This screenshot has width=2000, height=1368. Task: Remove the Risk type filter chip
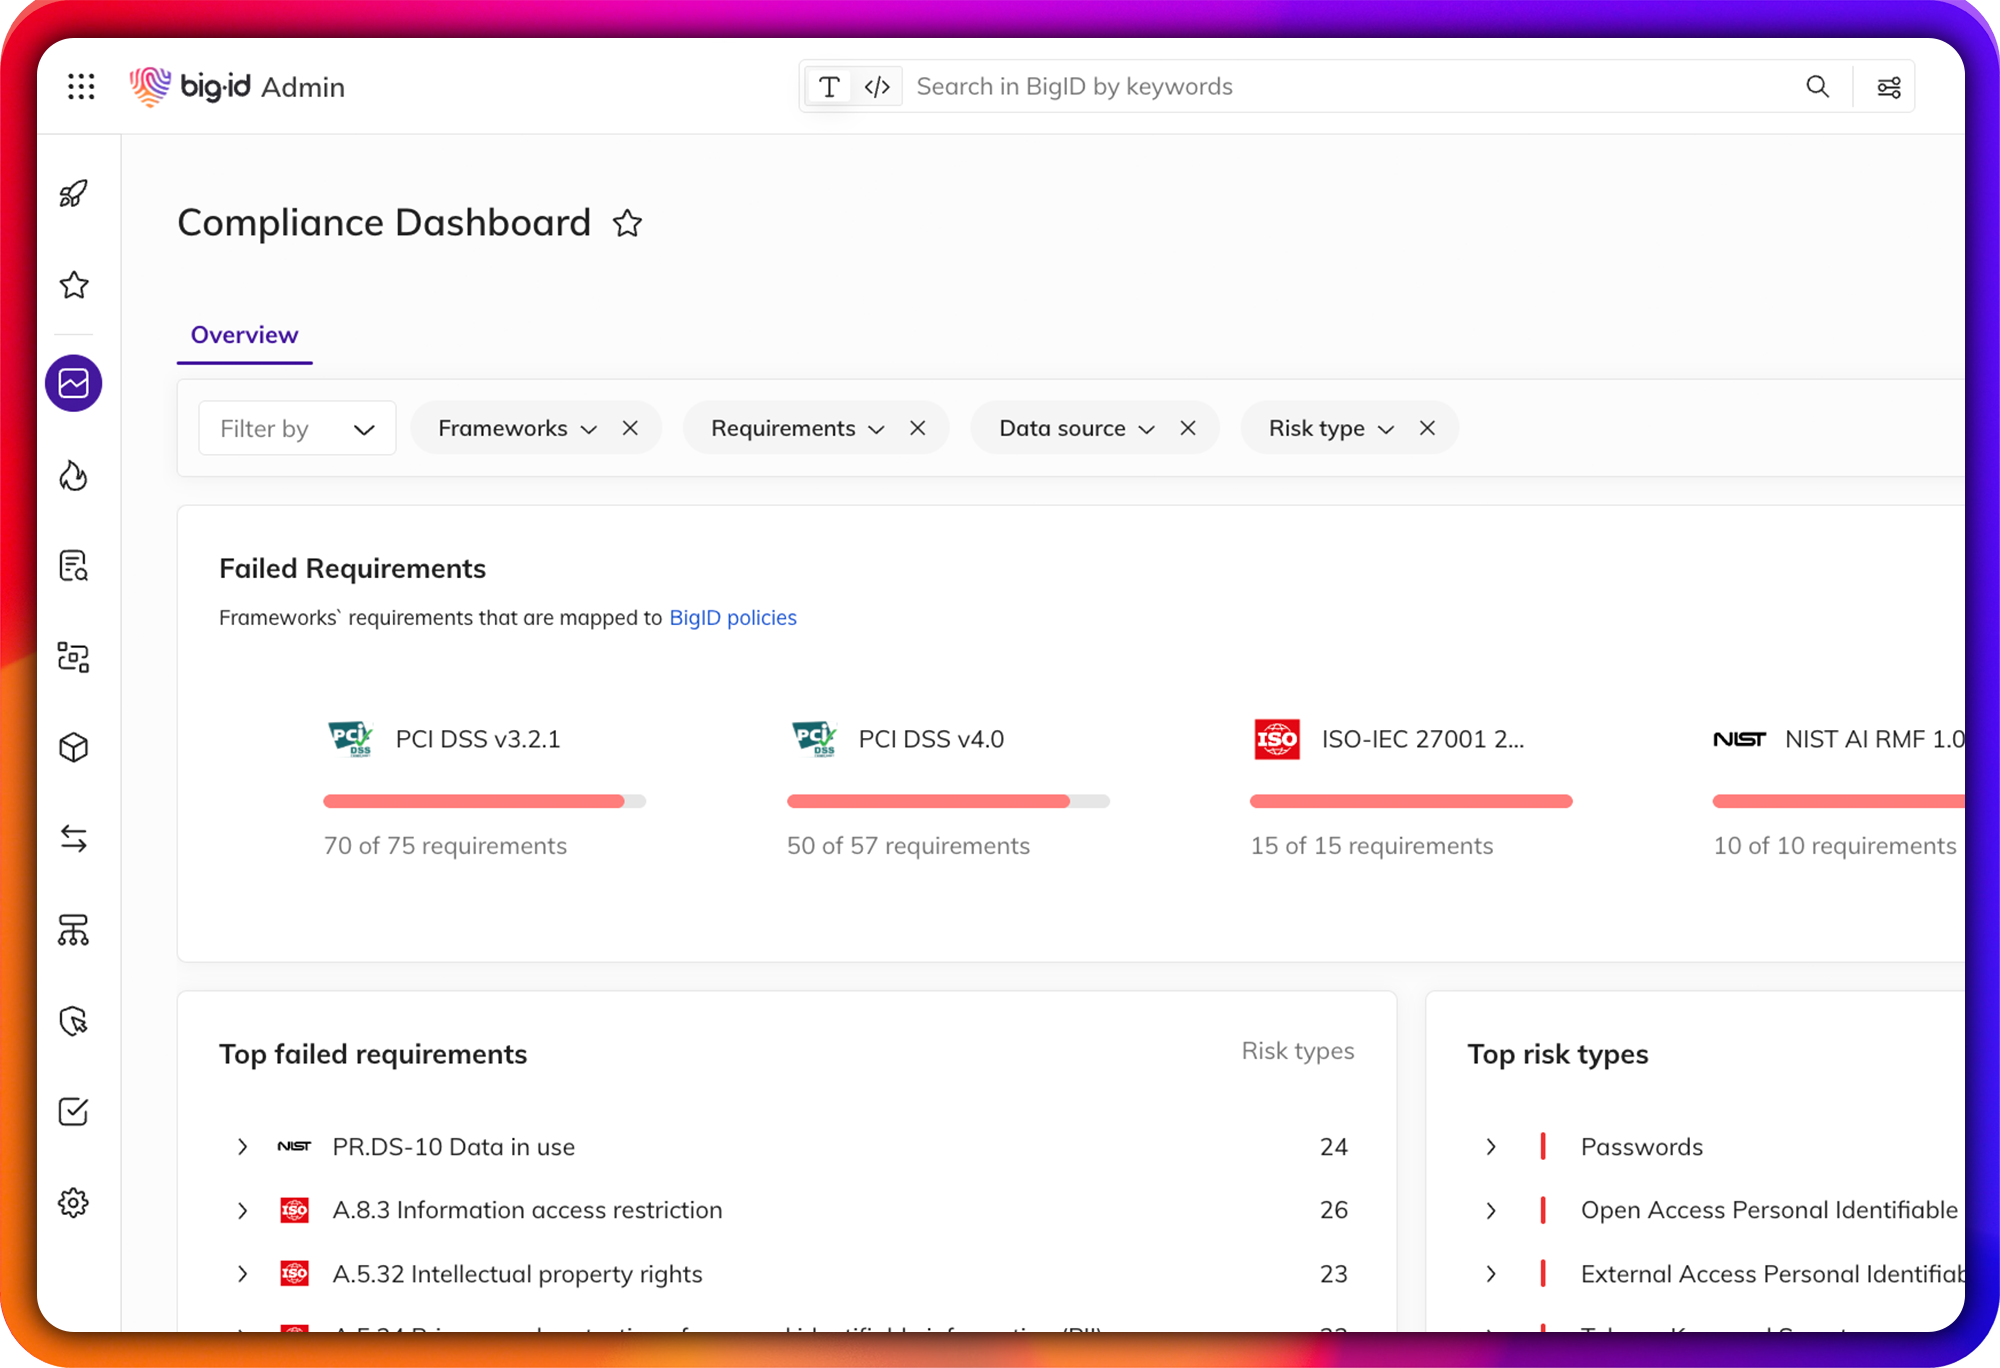click(1427, 428)
